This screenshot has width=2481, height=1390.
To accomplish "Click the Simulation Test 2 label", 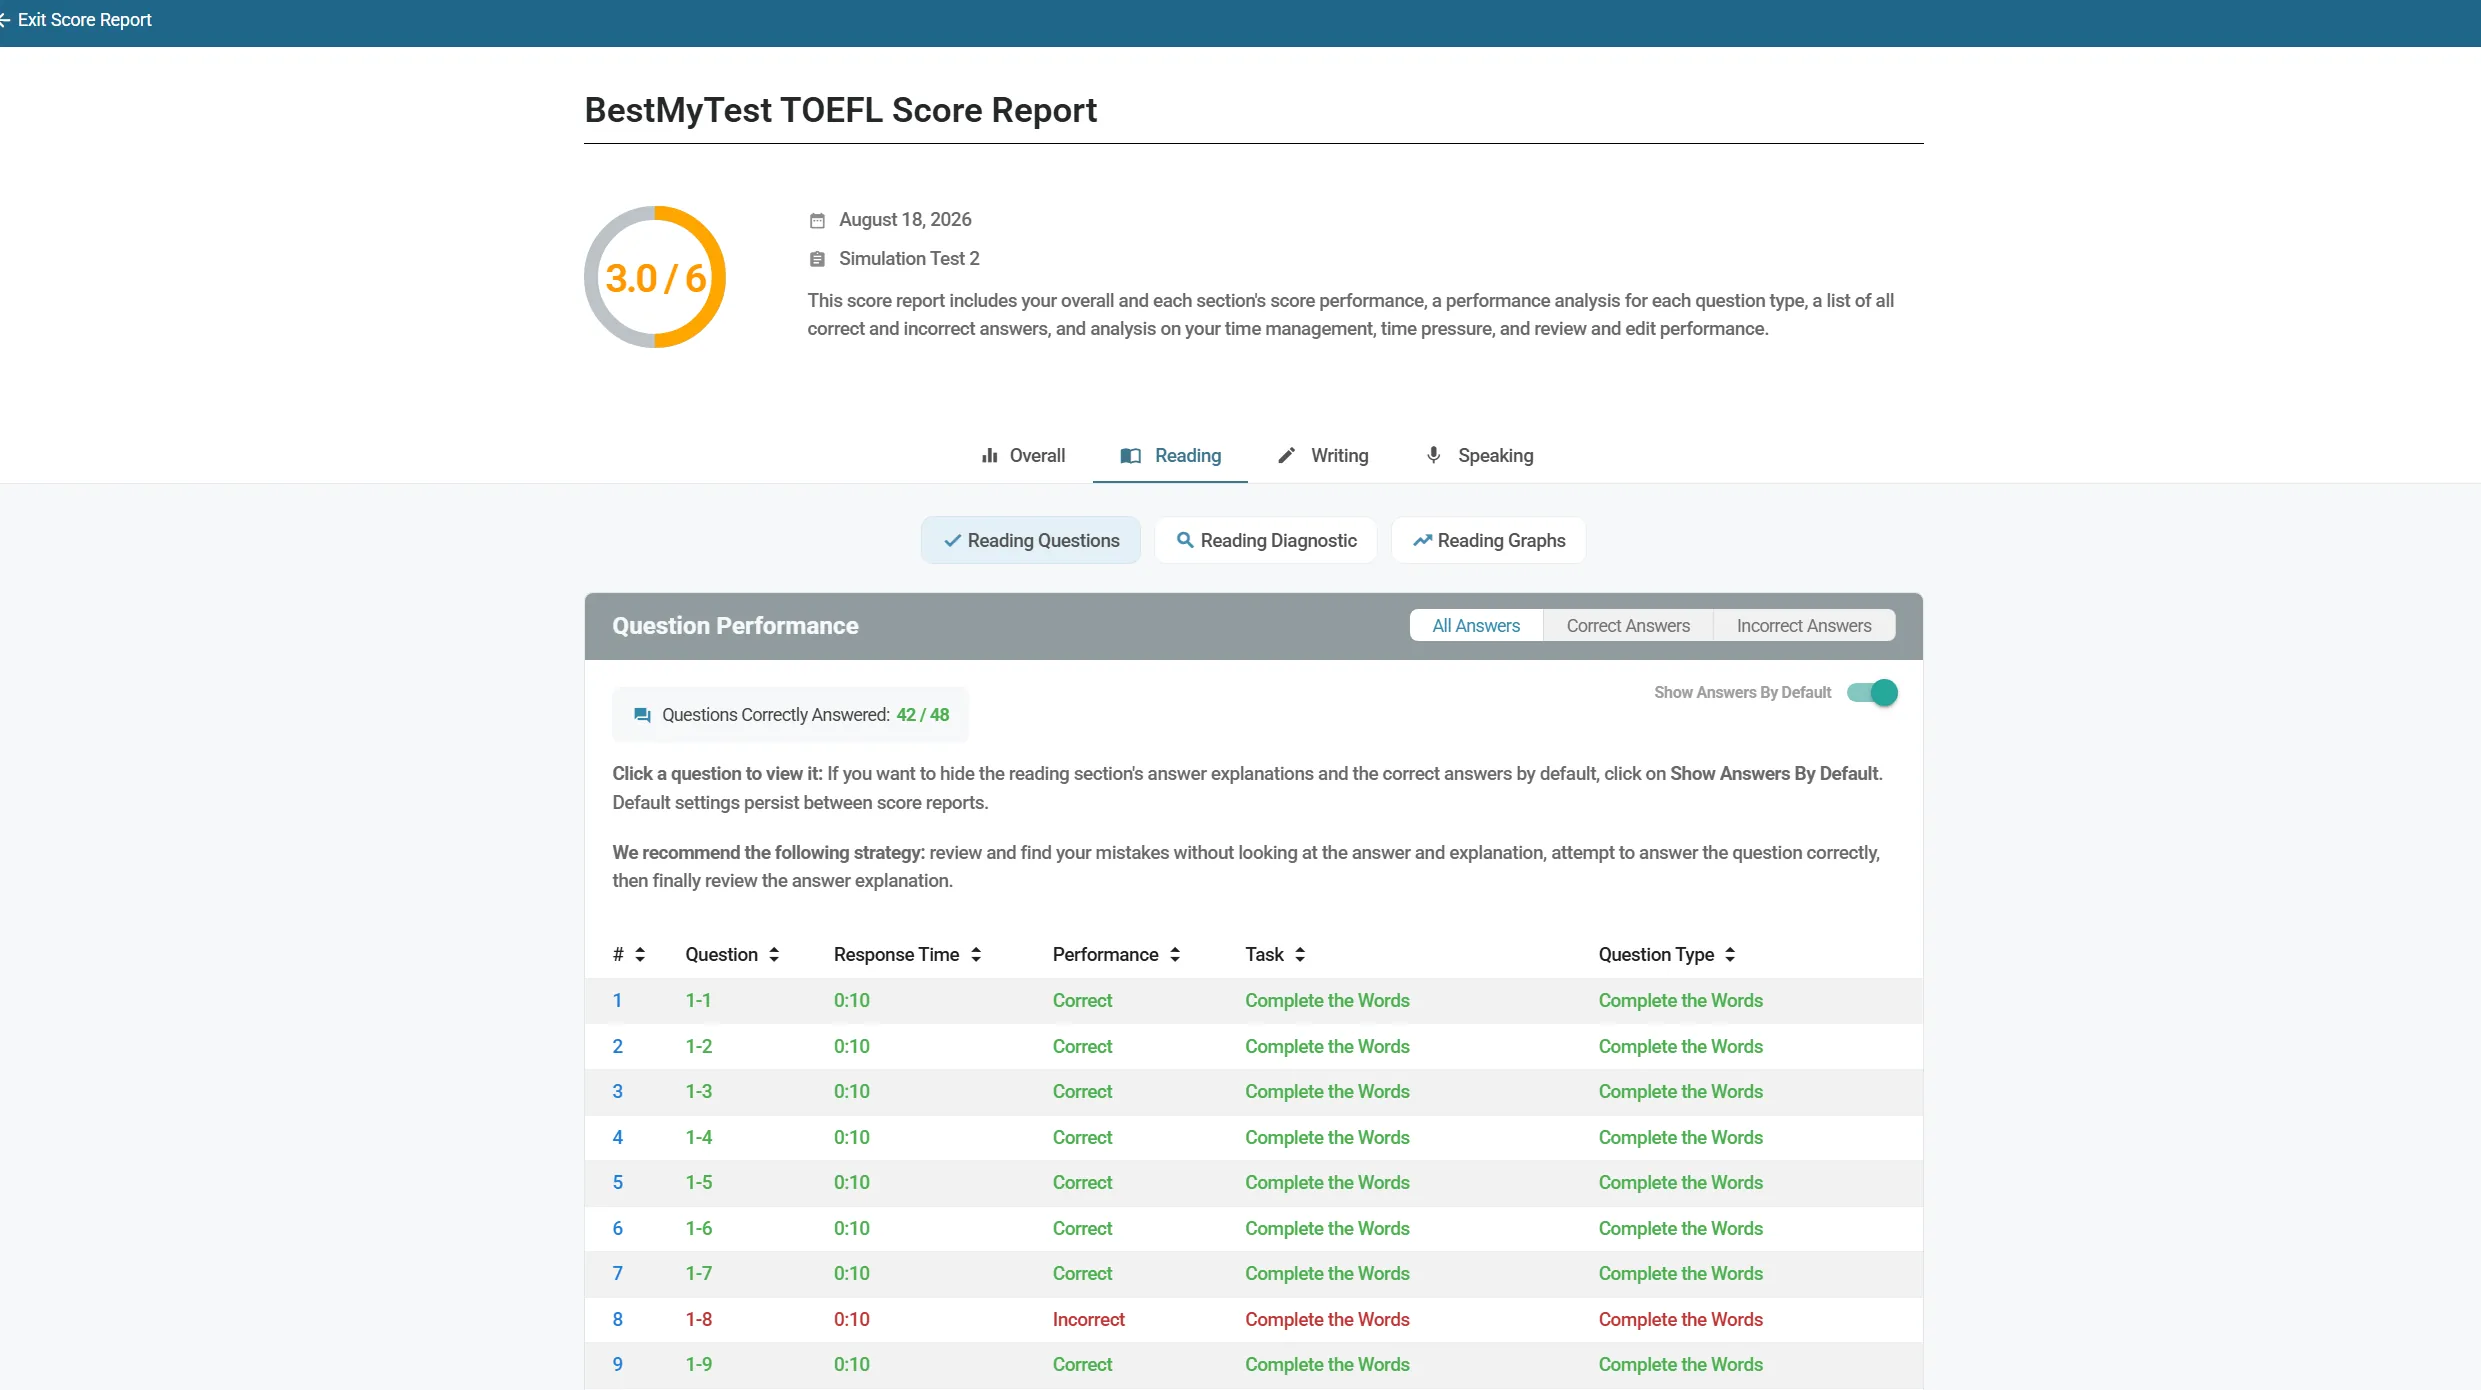I will 909,259.
